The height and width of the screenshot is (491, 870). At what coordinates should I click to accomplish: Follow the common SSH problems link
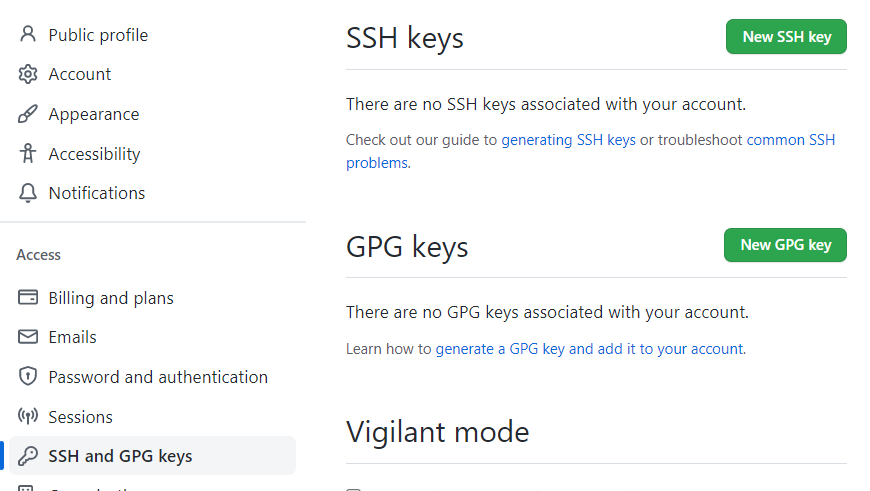(790, 140)
